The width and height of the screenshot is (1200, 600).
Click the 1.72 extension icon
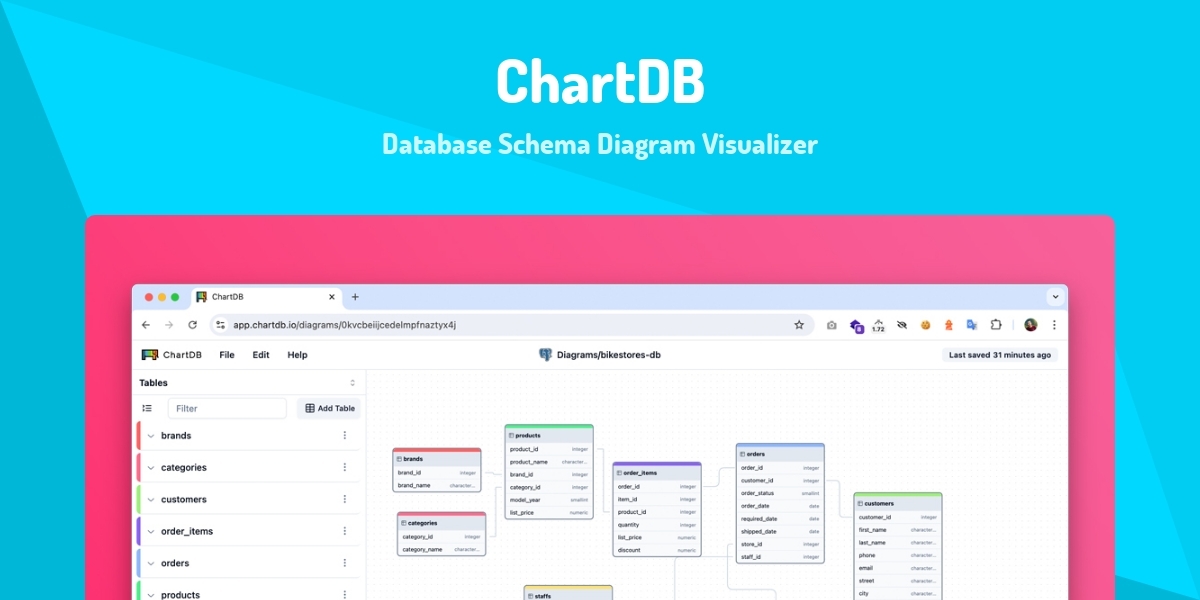(878, 325)
